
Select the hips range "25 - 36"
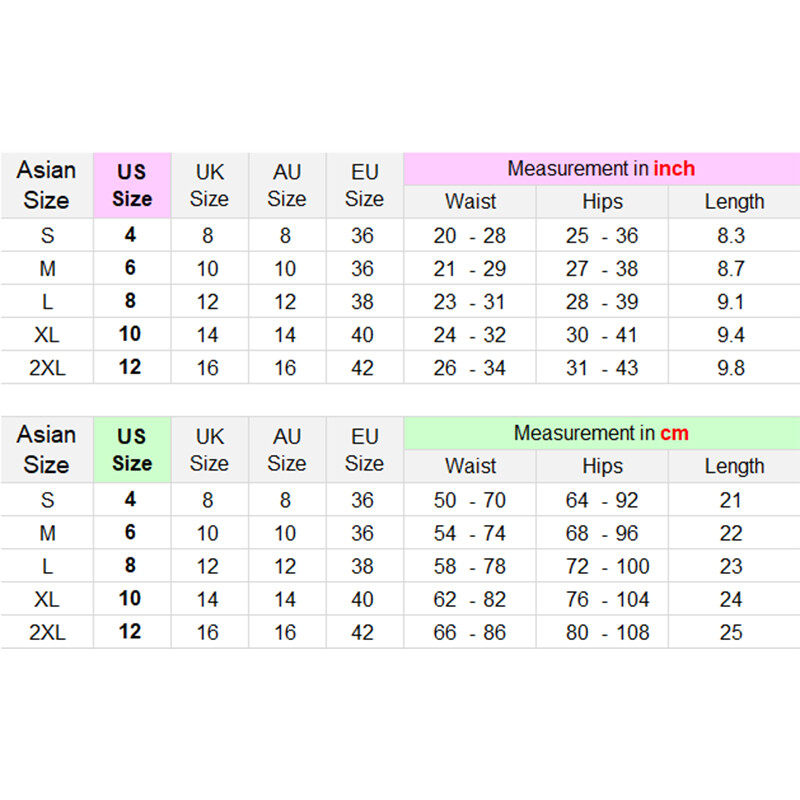click(x=601, y=236)
